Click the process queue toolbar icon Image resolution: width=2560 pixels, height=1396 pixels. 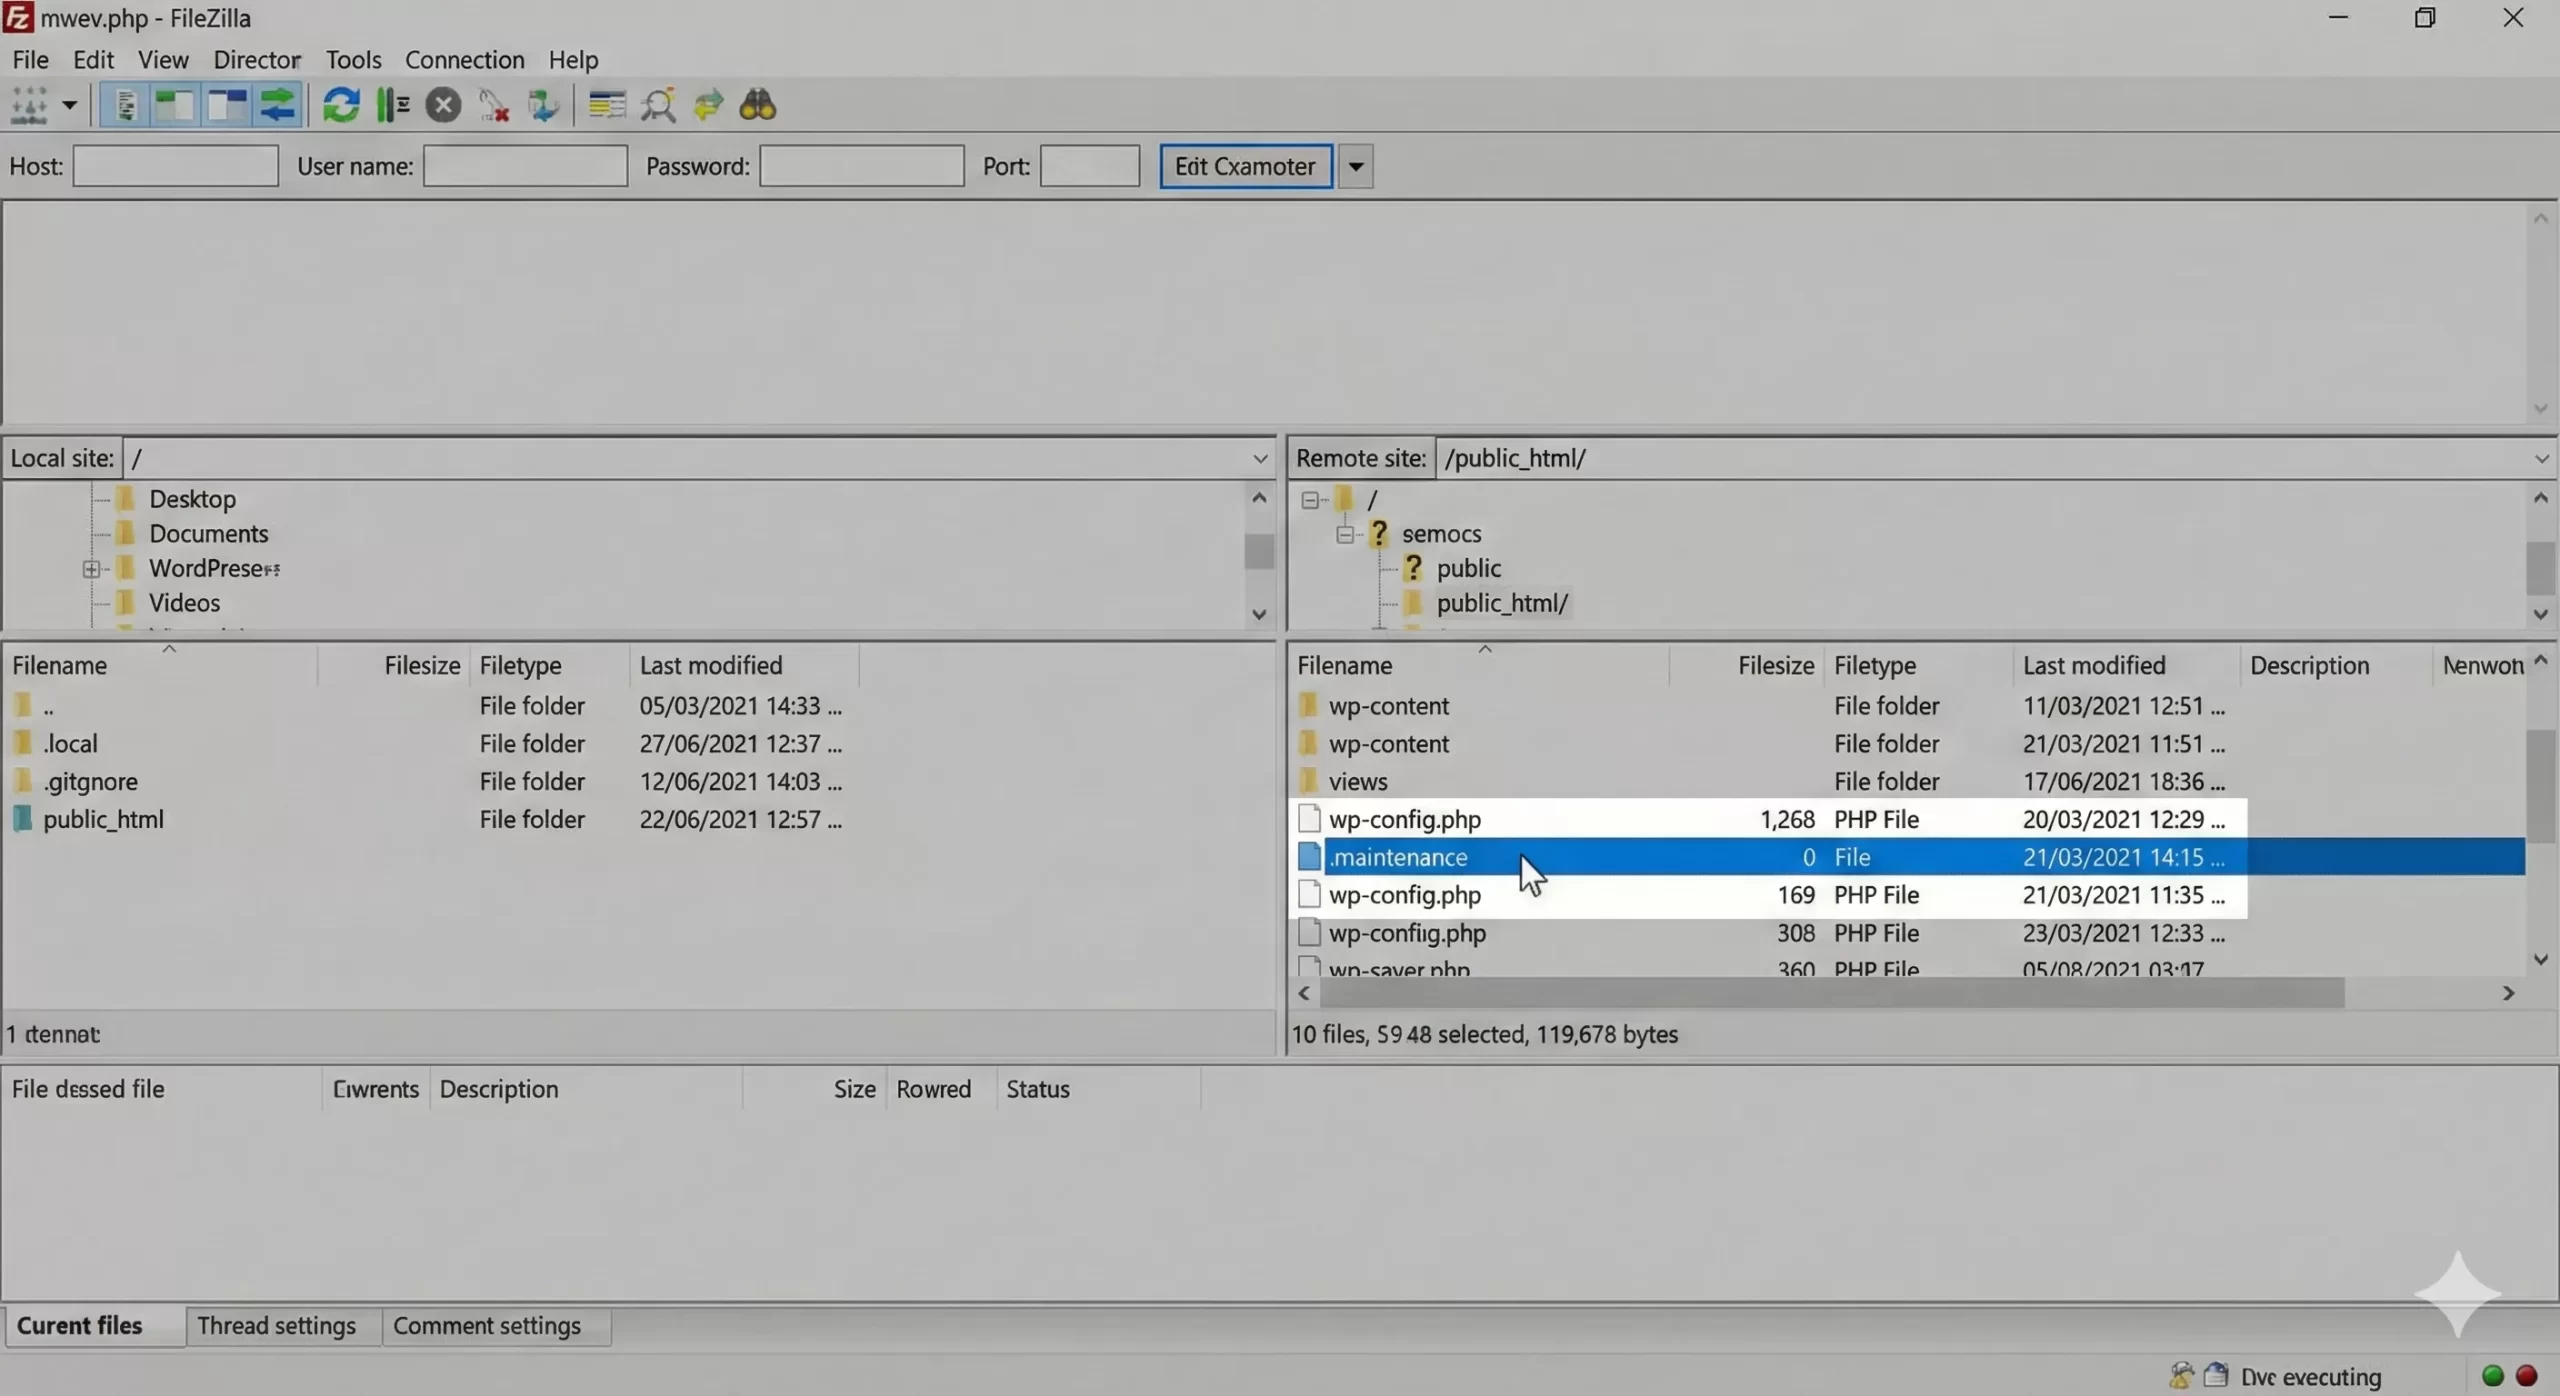(392, 105)
